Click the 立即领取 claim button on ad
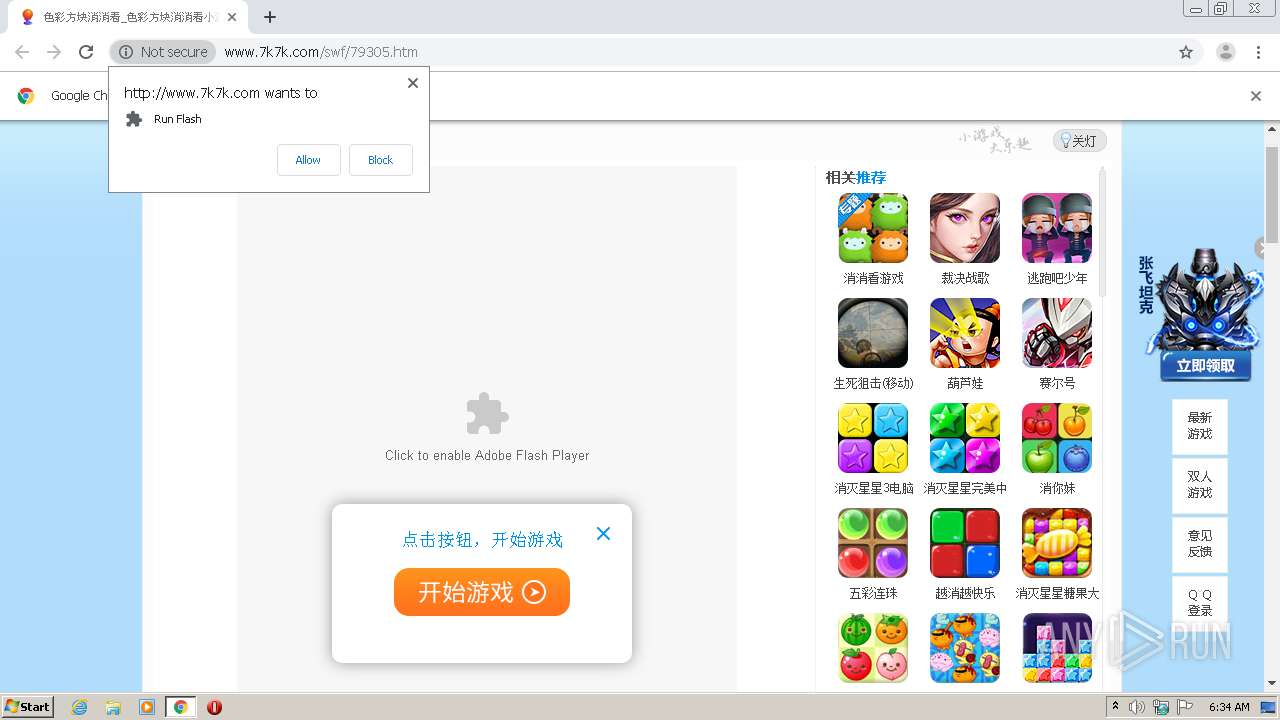The width and height of the screenshot is (1280, 720). [1205, 366]
